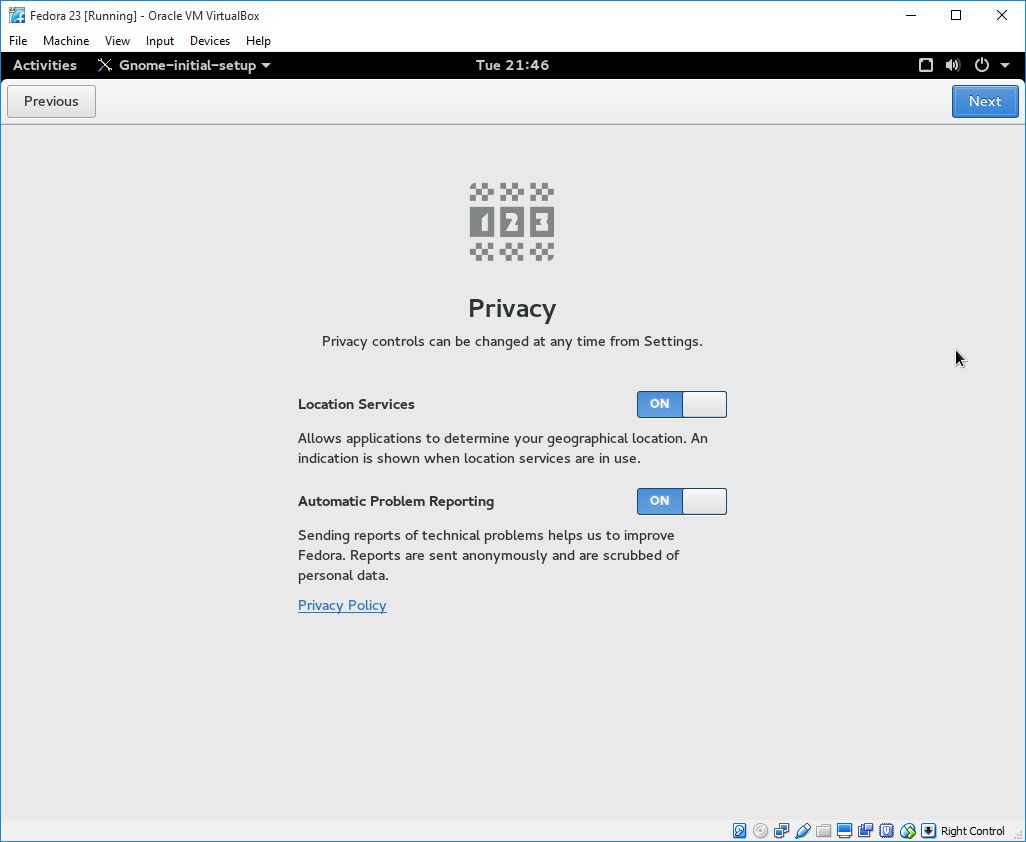Click the keyboard capture arrow icon beside Right Control

click(x=928, y=831)
